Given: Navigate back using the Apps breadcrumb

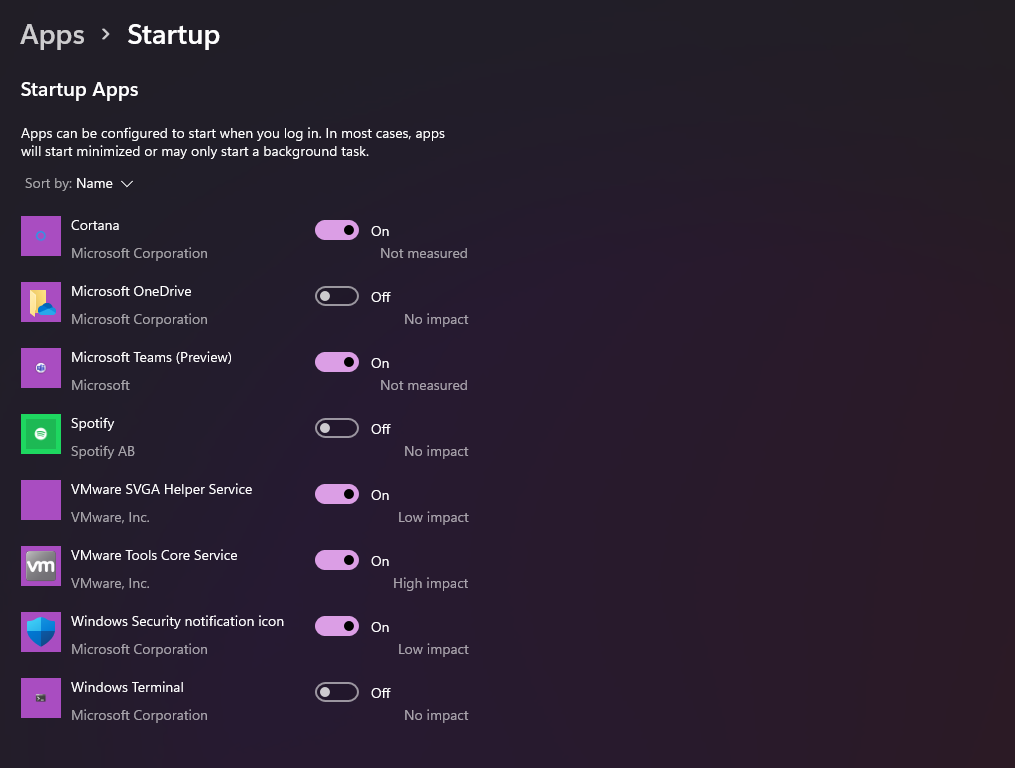Looking at the screenshot, I should [52, 34].
